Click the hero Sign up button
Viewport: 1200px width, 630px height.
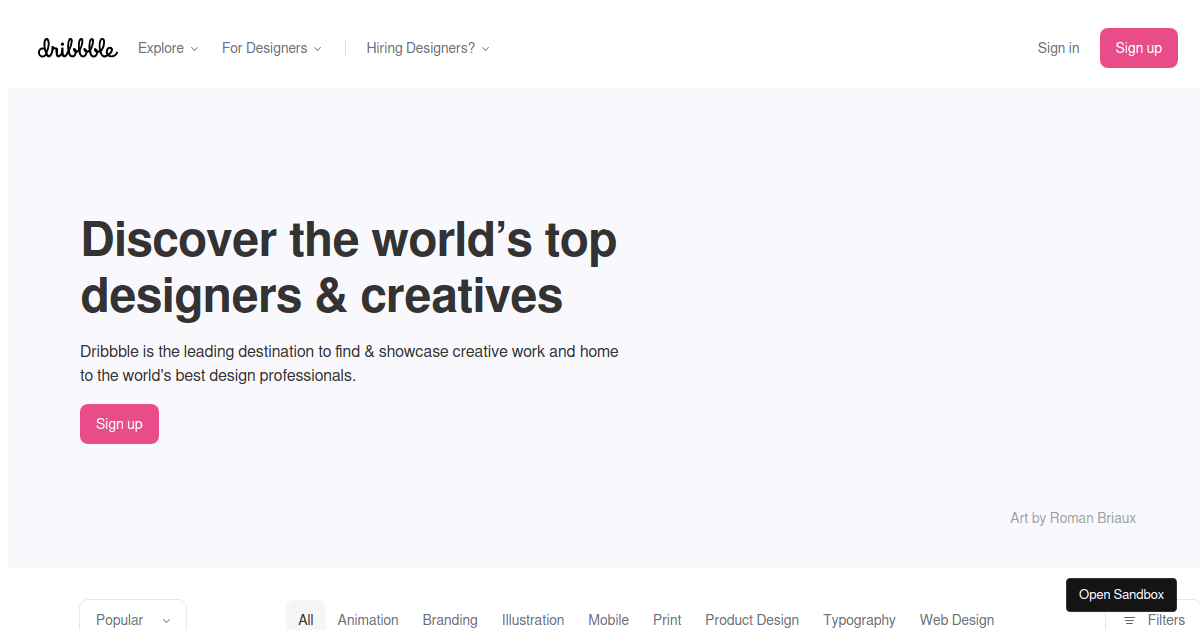tap(119, 424)
